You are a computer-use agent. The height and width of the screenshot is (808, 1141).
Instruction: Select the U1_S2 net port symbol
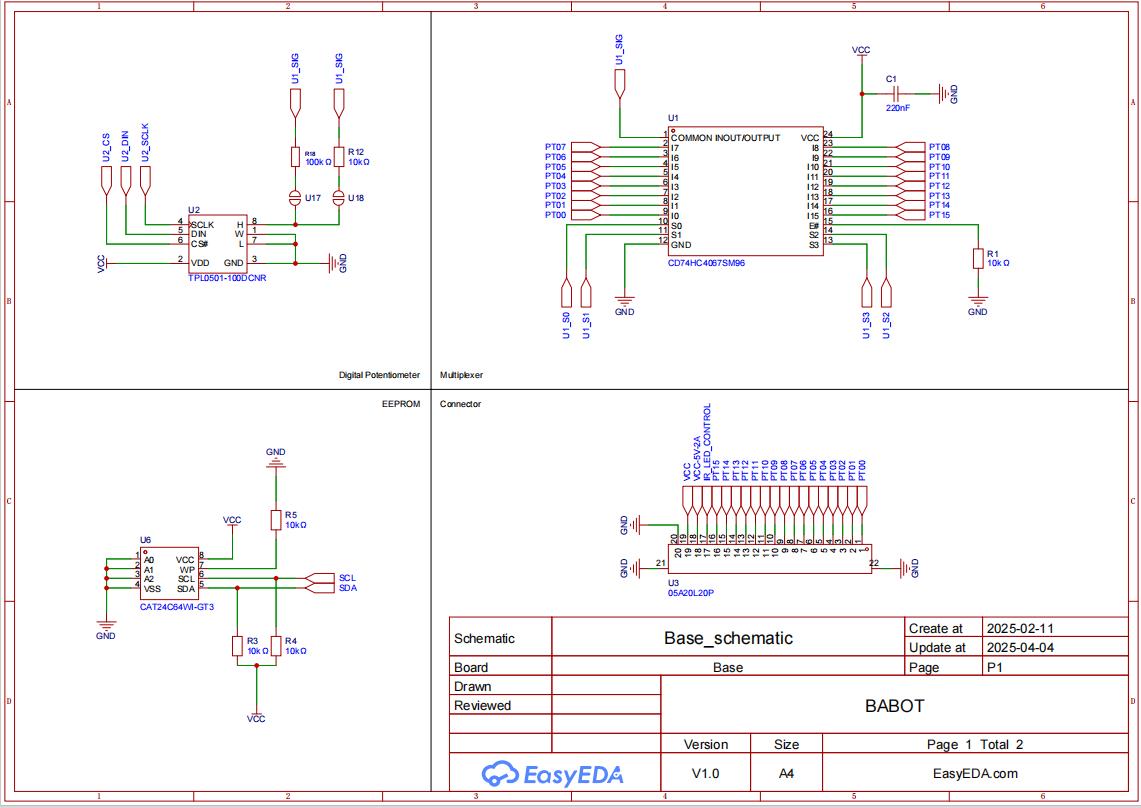pyautogui.click(x=886, y=293)
